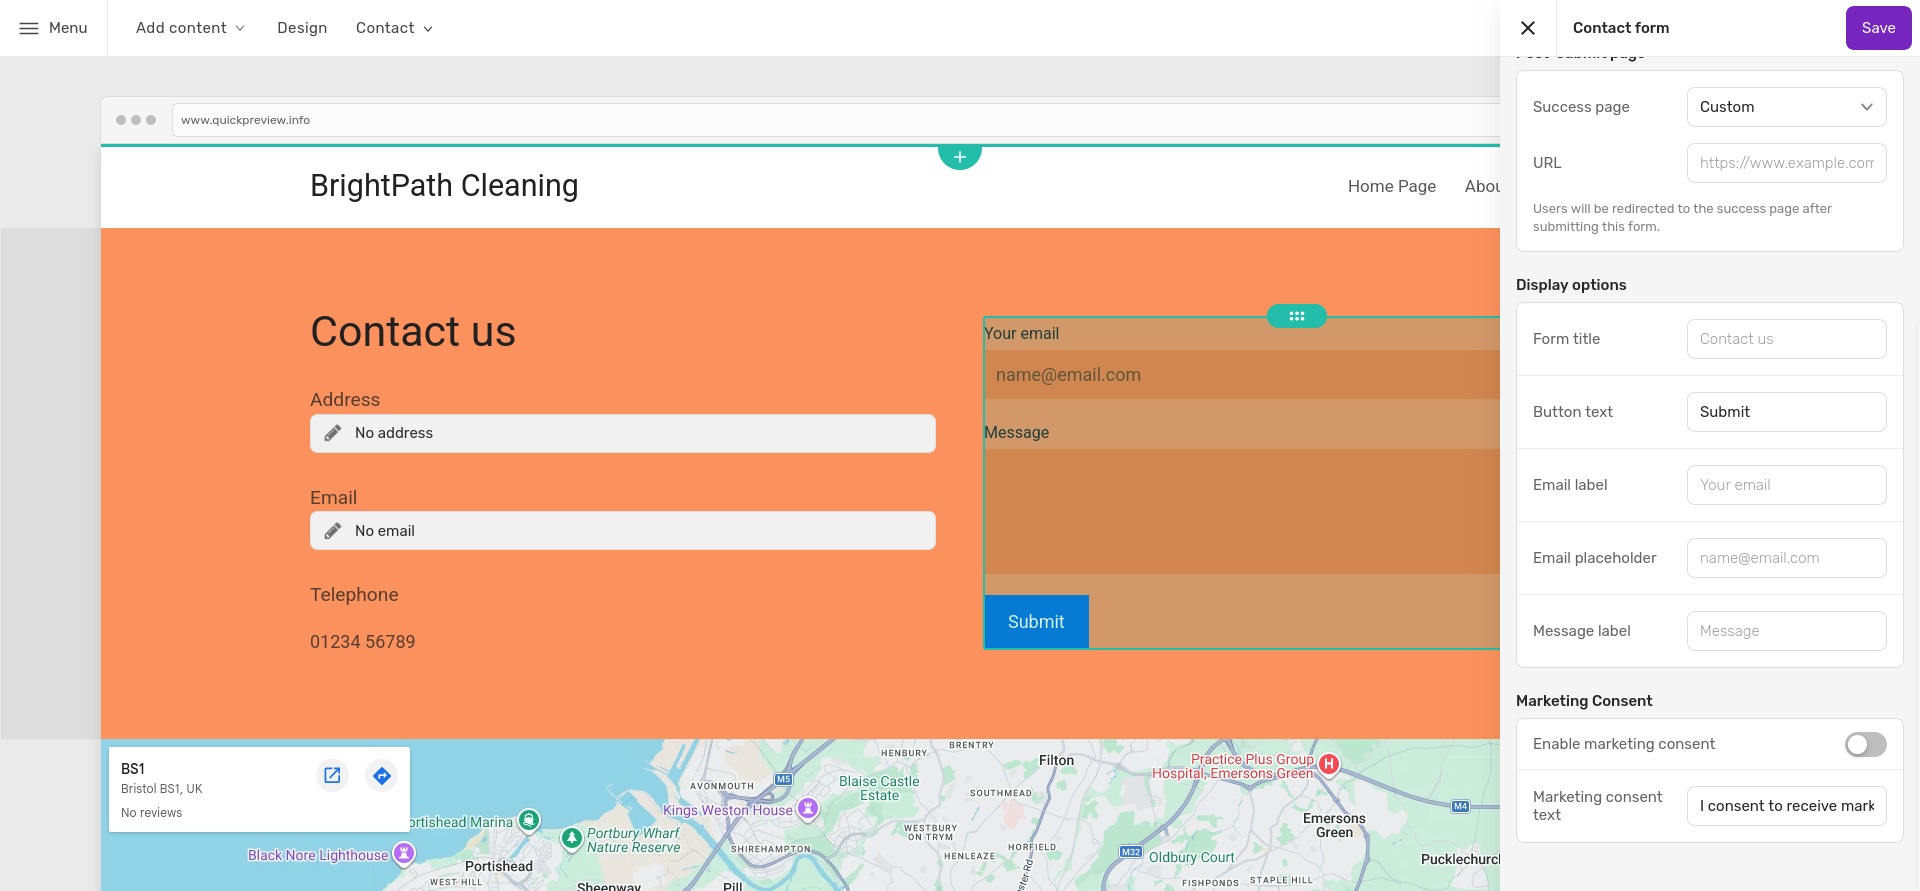
Task: Click the Contact us heading
Action: (413, 332)
